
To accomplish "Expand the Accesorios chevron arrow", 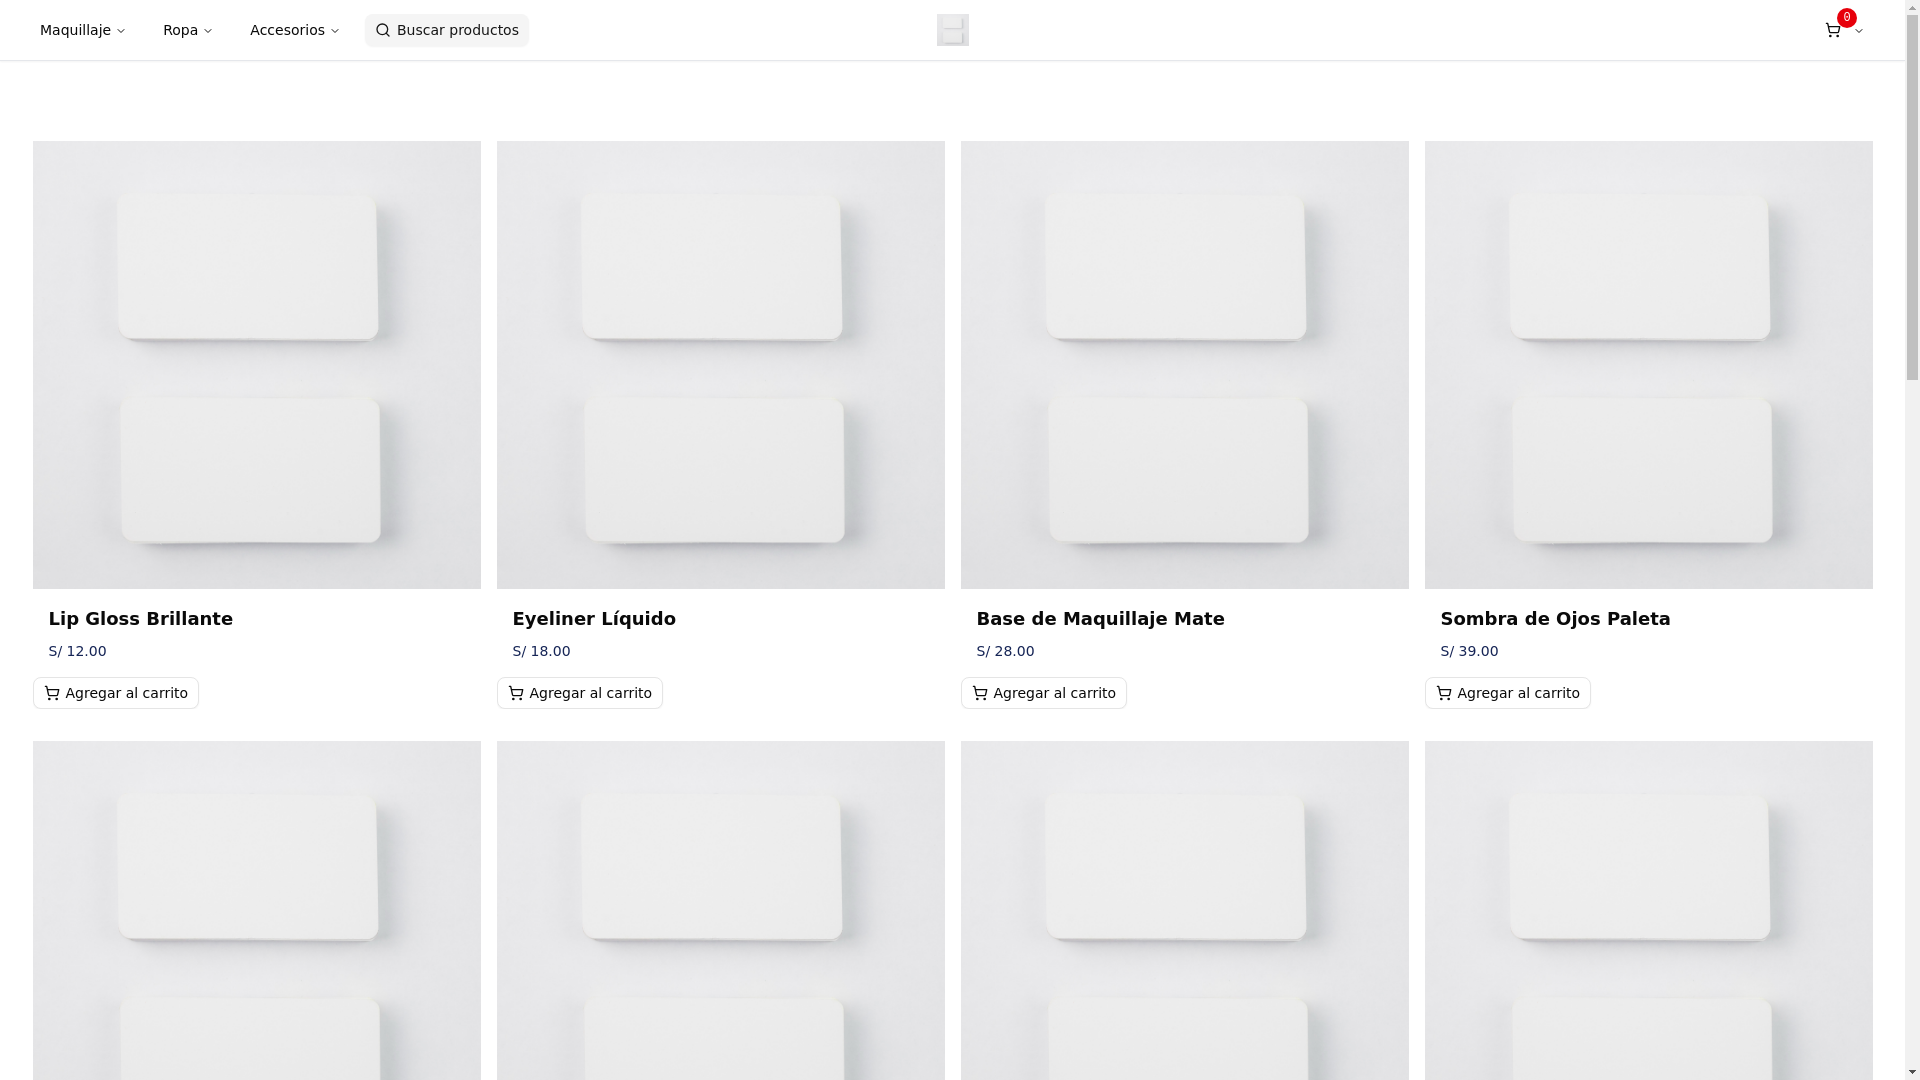I will (x=335, y=31).
